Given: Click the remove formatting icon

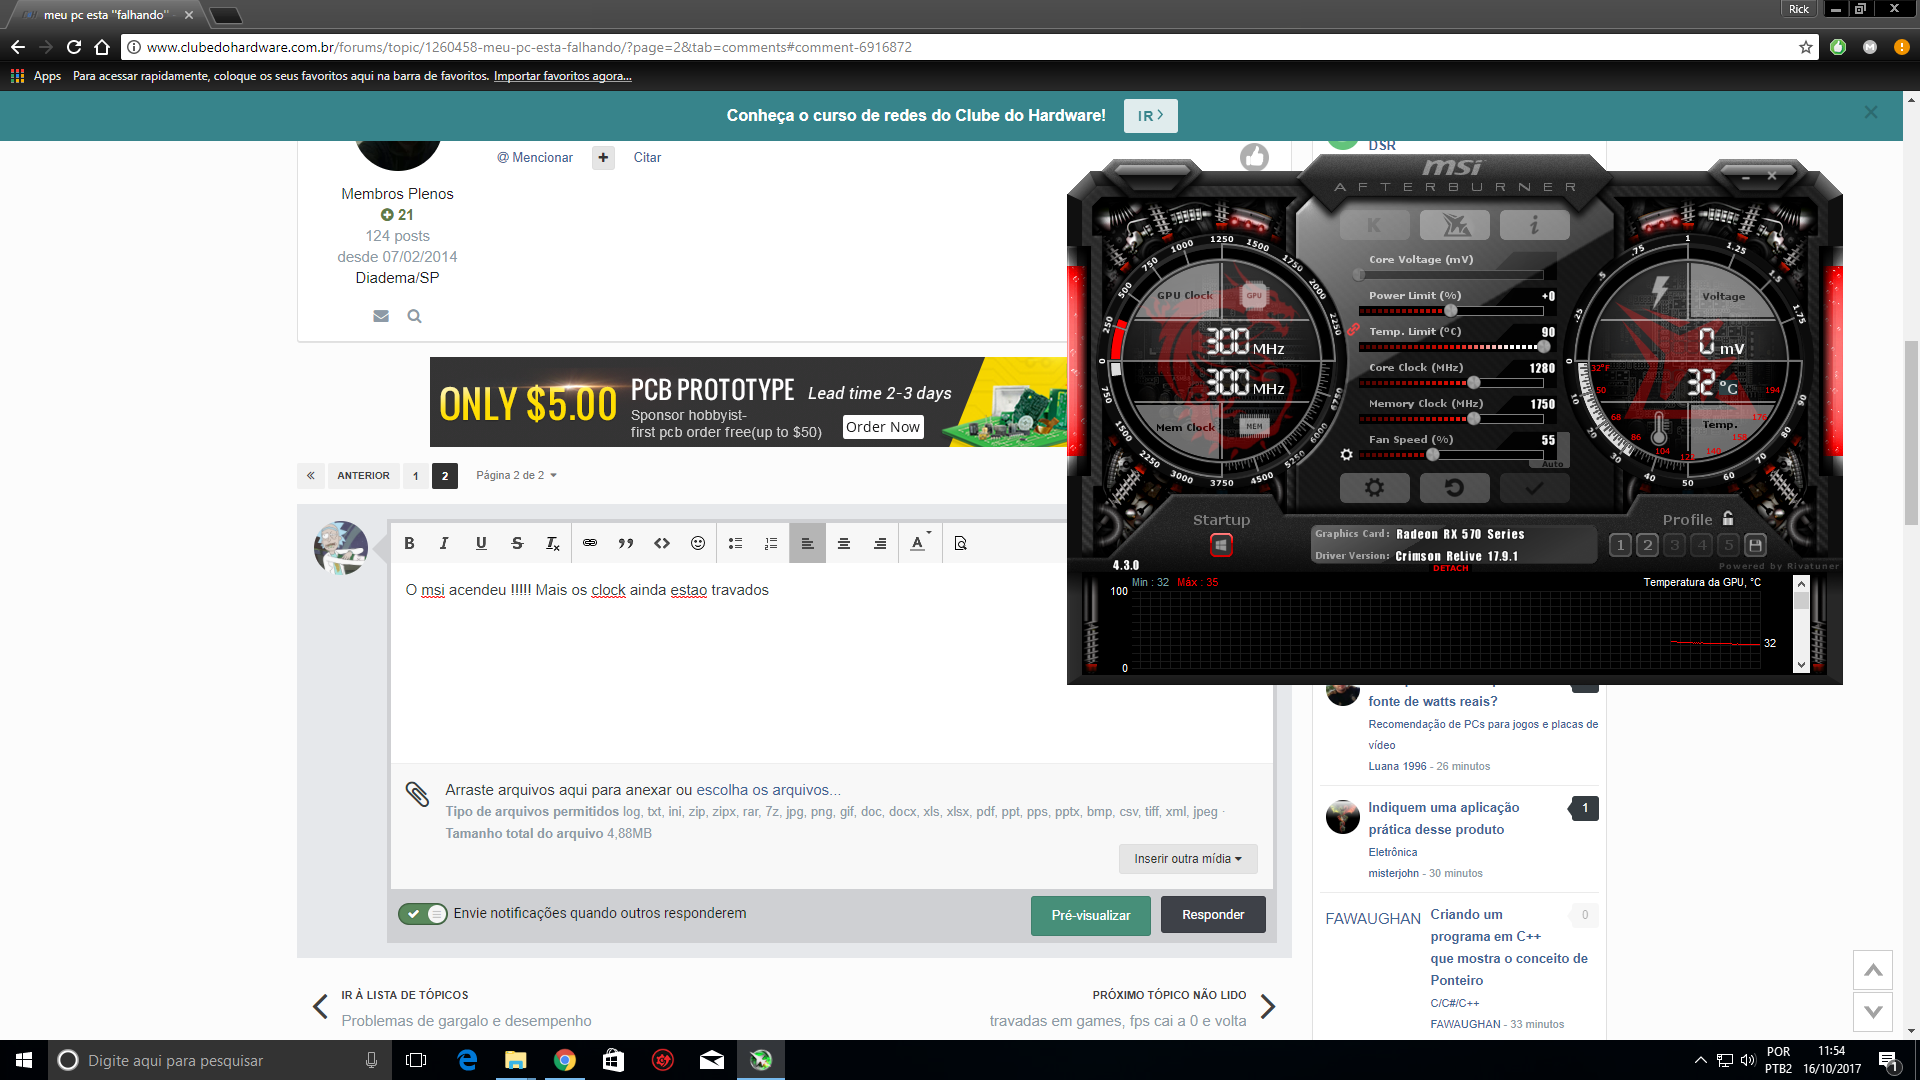Looking at the screenshot, I should [x=552, y=543].
